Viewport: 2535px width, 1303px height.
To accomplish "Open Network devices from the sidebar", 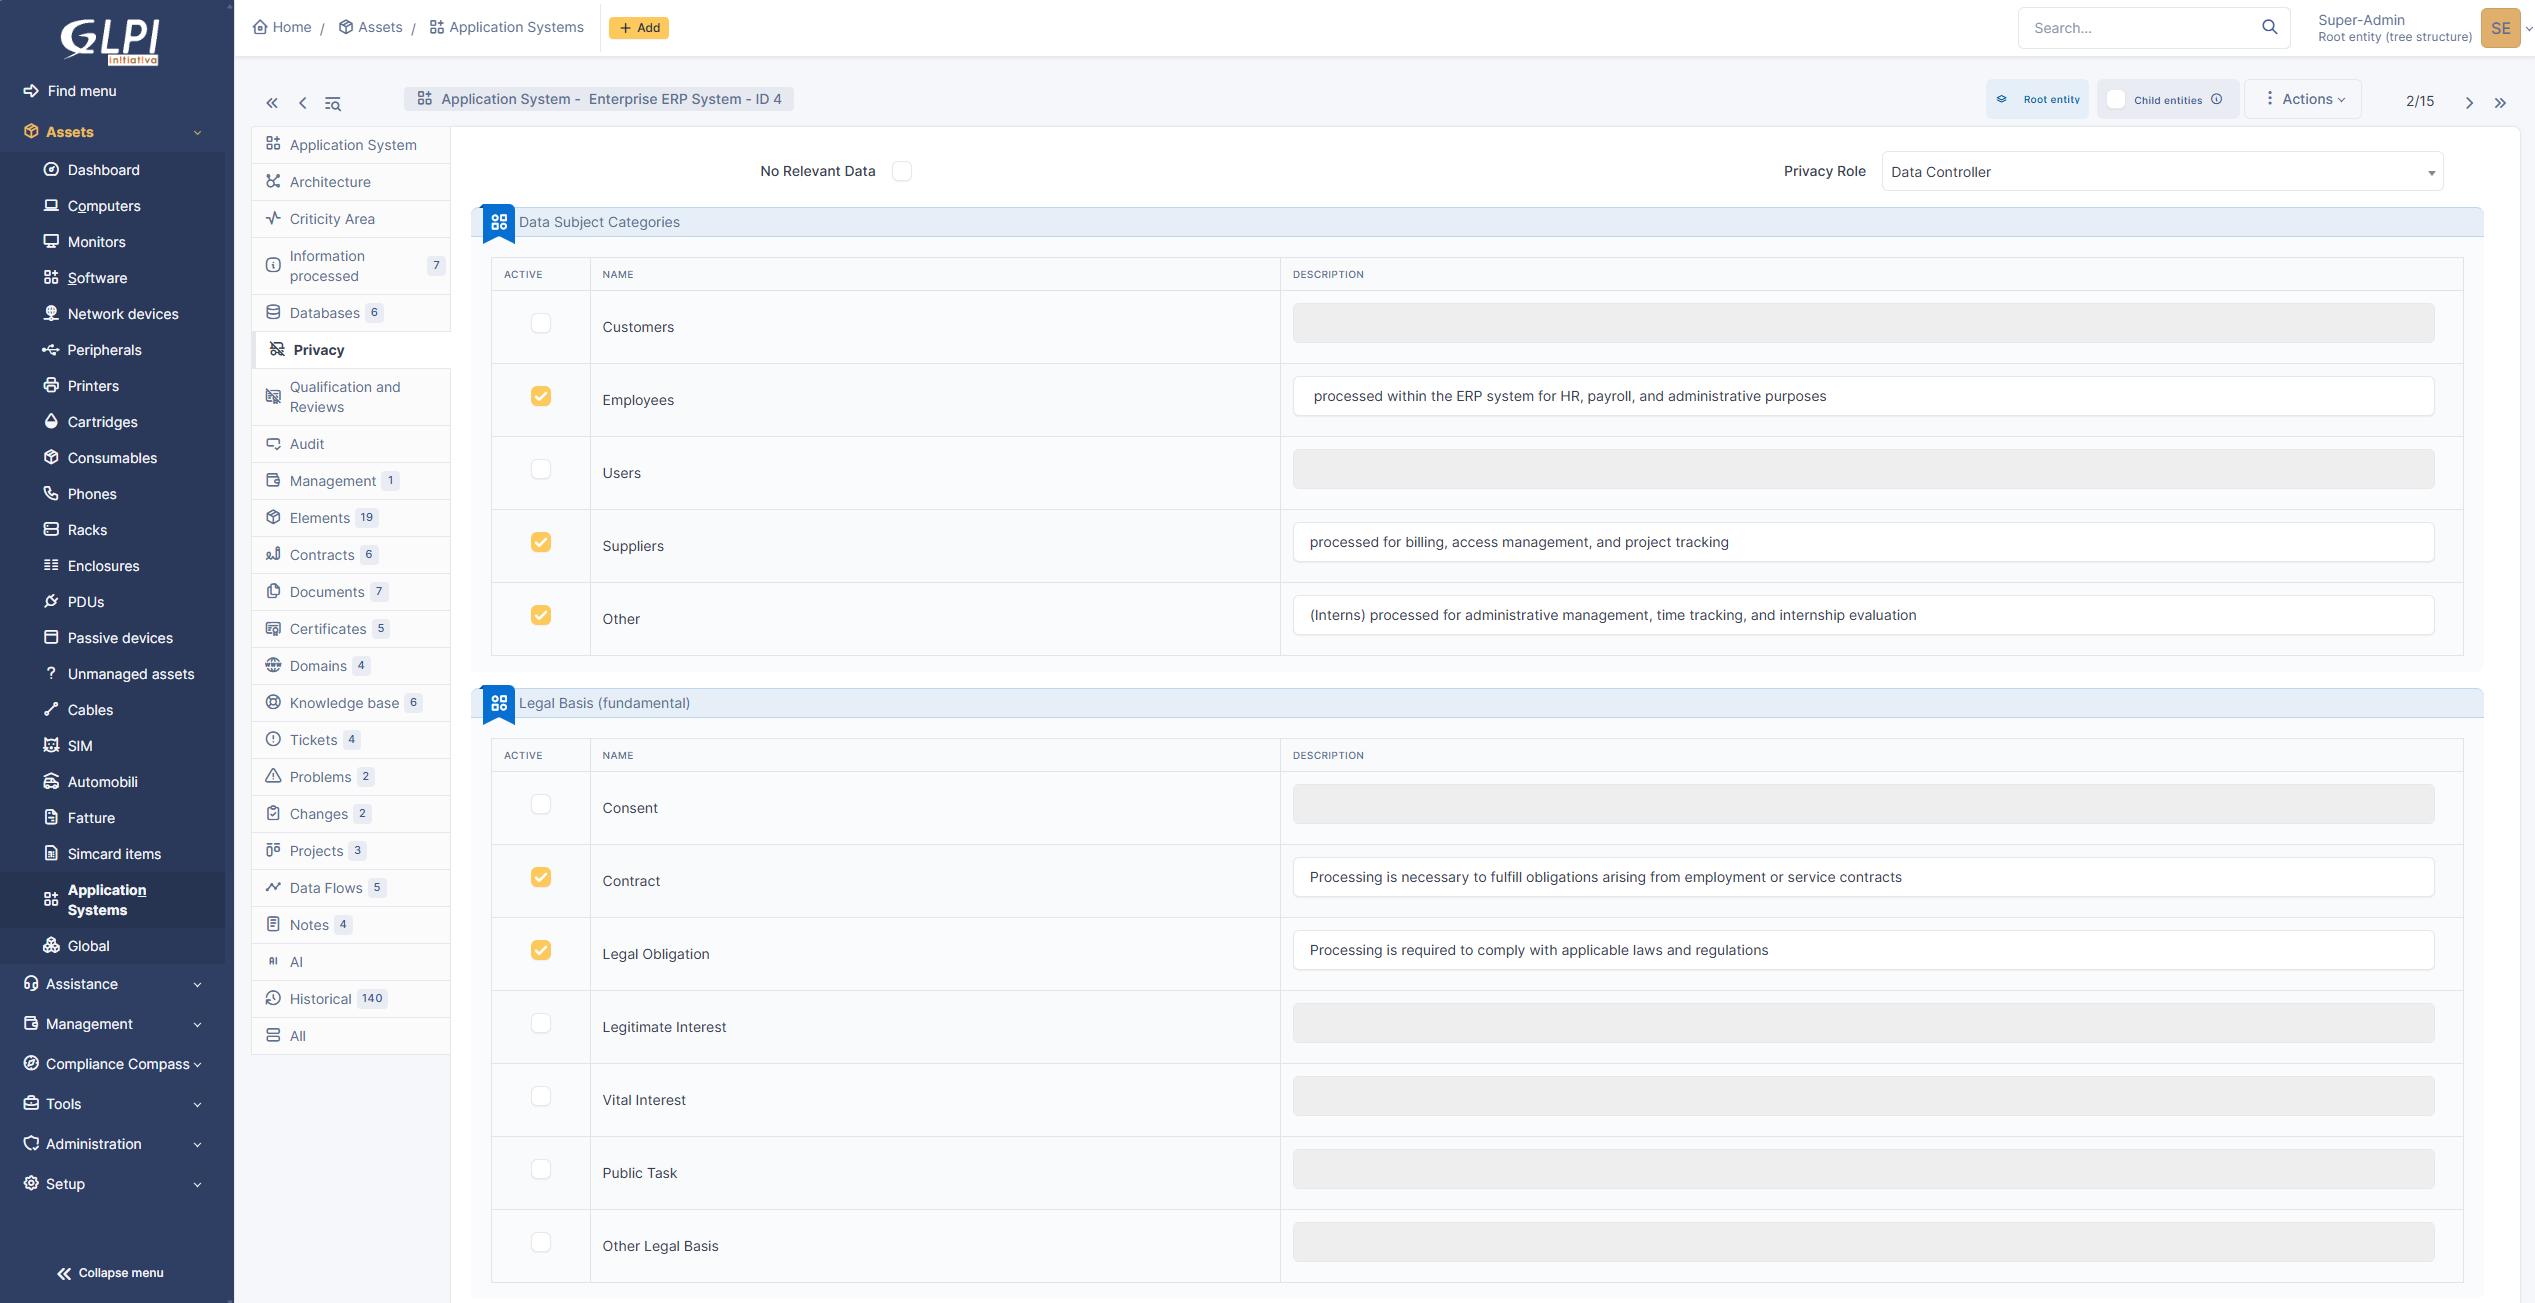I will [123, 314].
